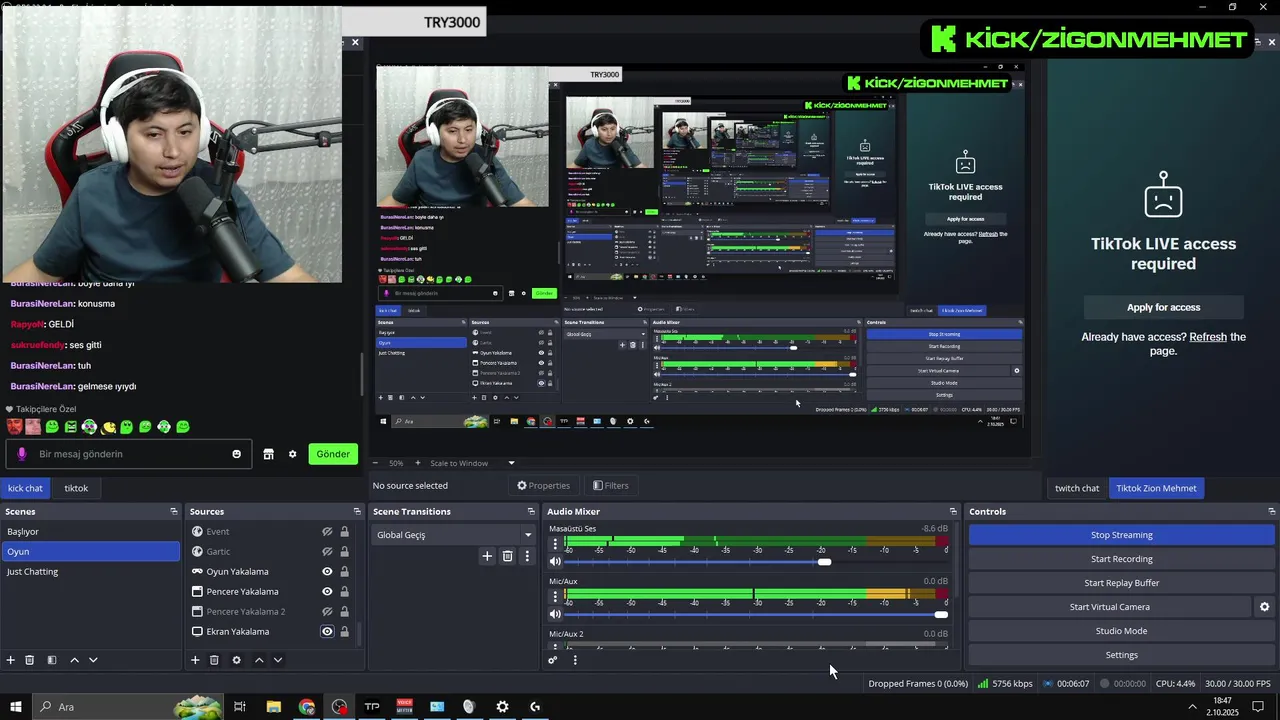
Task: Switch to twitch chat tab
Action: tap(1077, 488)
